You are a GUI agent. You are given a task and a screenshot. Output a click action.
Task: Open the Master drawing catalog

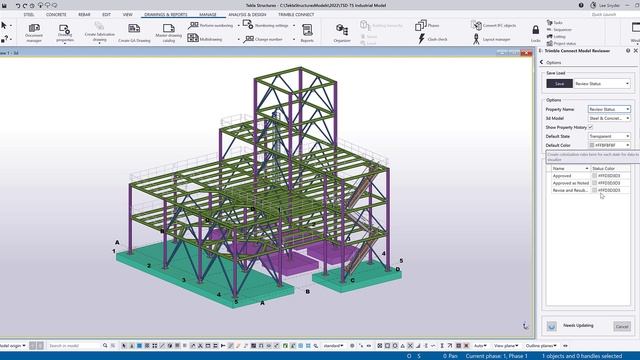pos(169,33)
